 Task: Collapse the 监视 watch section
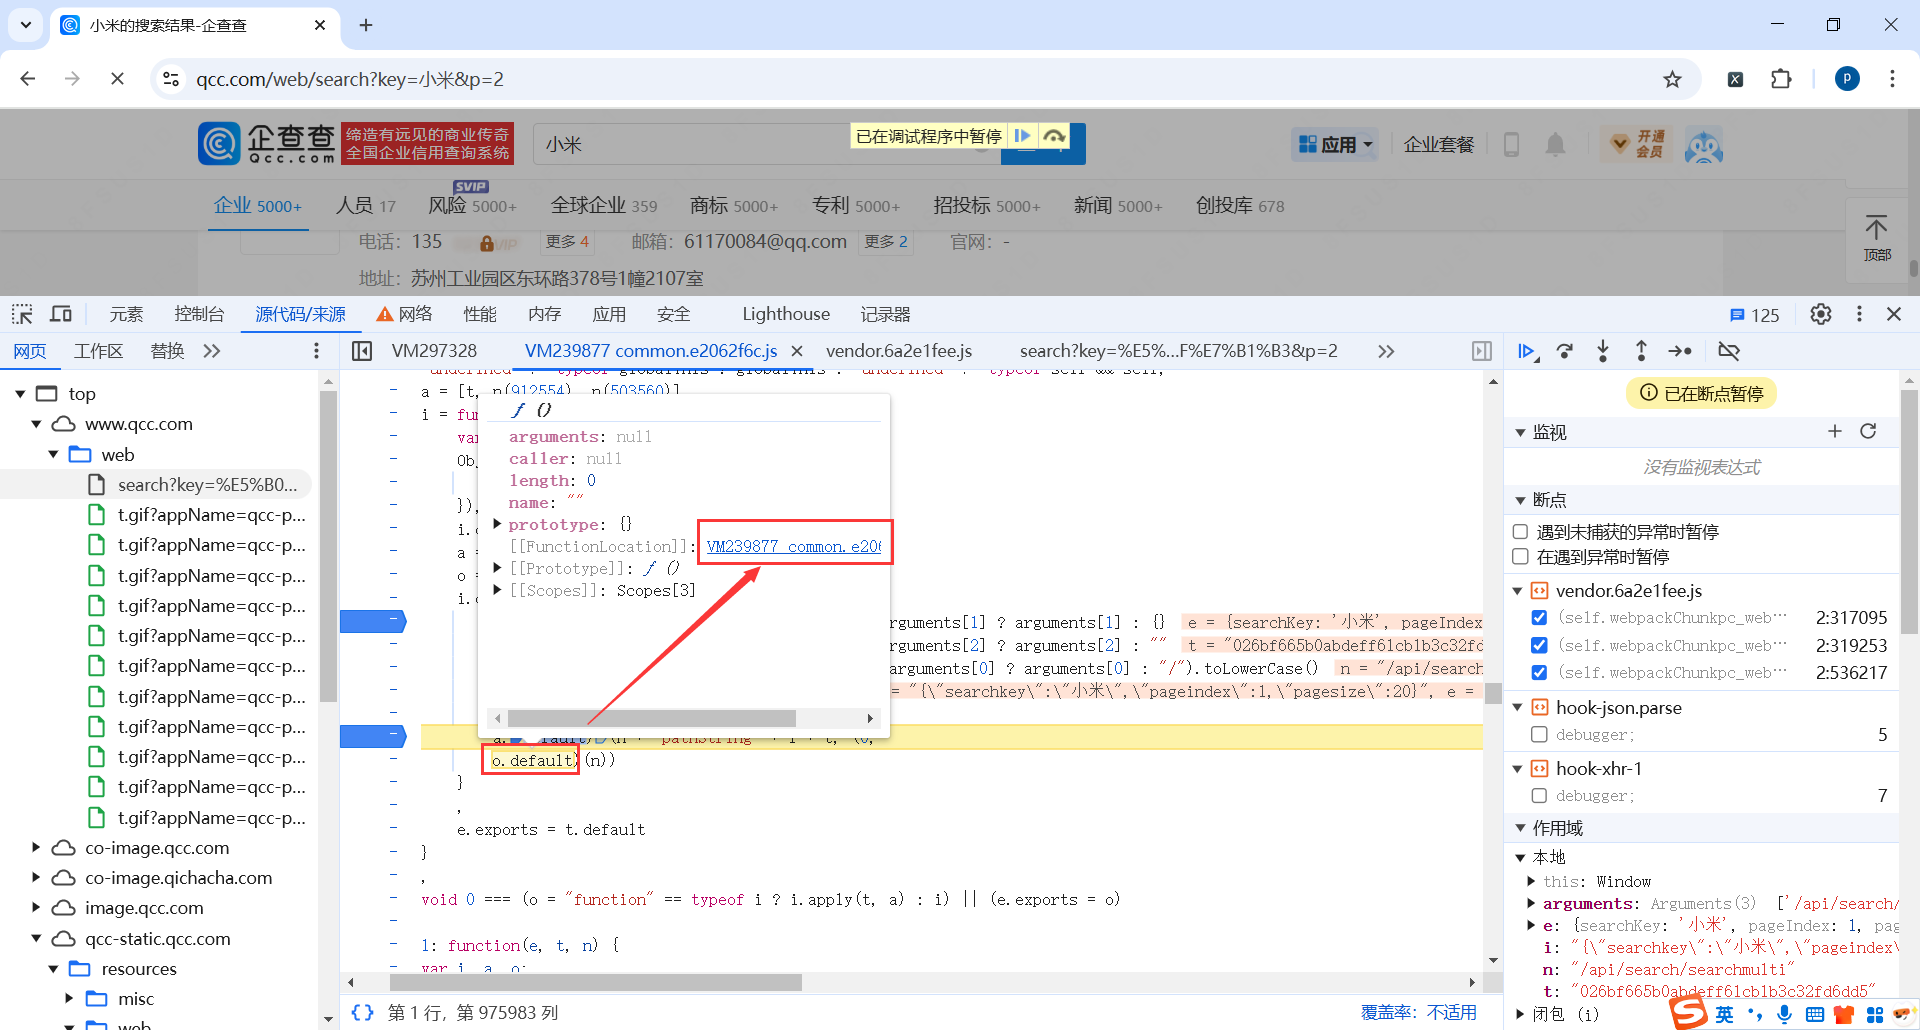[x=1520, y=432]
